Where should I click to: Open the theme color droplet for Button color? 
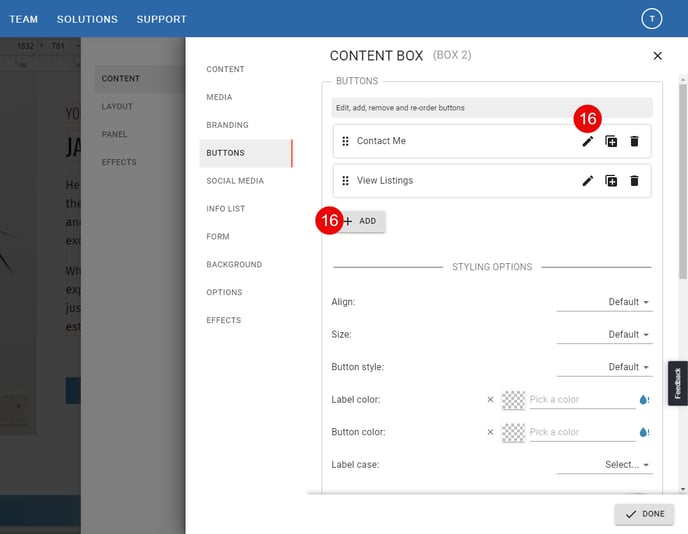pos(644,432)
